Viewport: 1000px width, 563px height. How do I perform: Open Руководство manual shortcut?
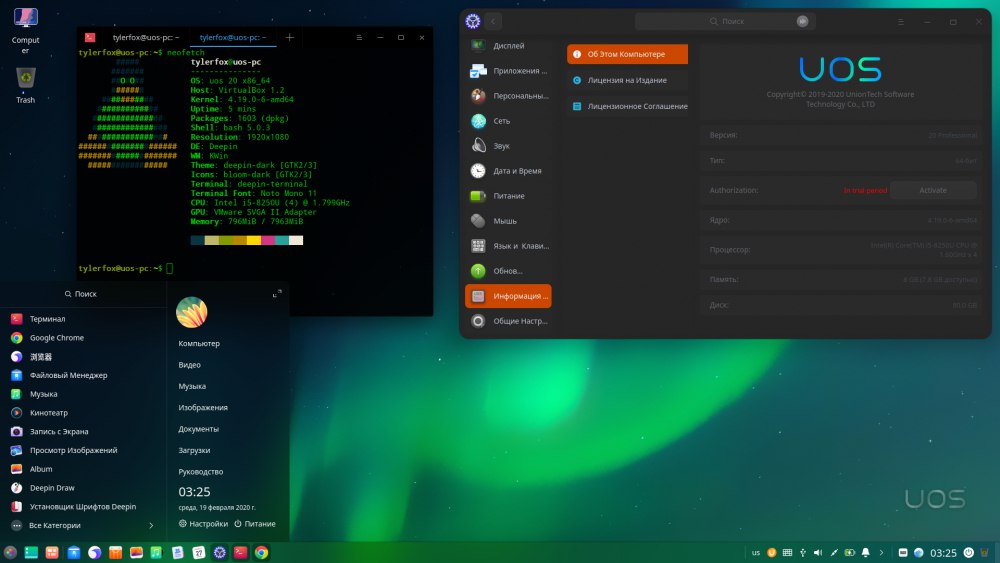200,472
